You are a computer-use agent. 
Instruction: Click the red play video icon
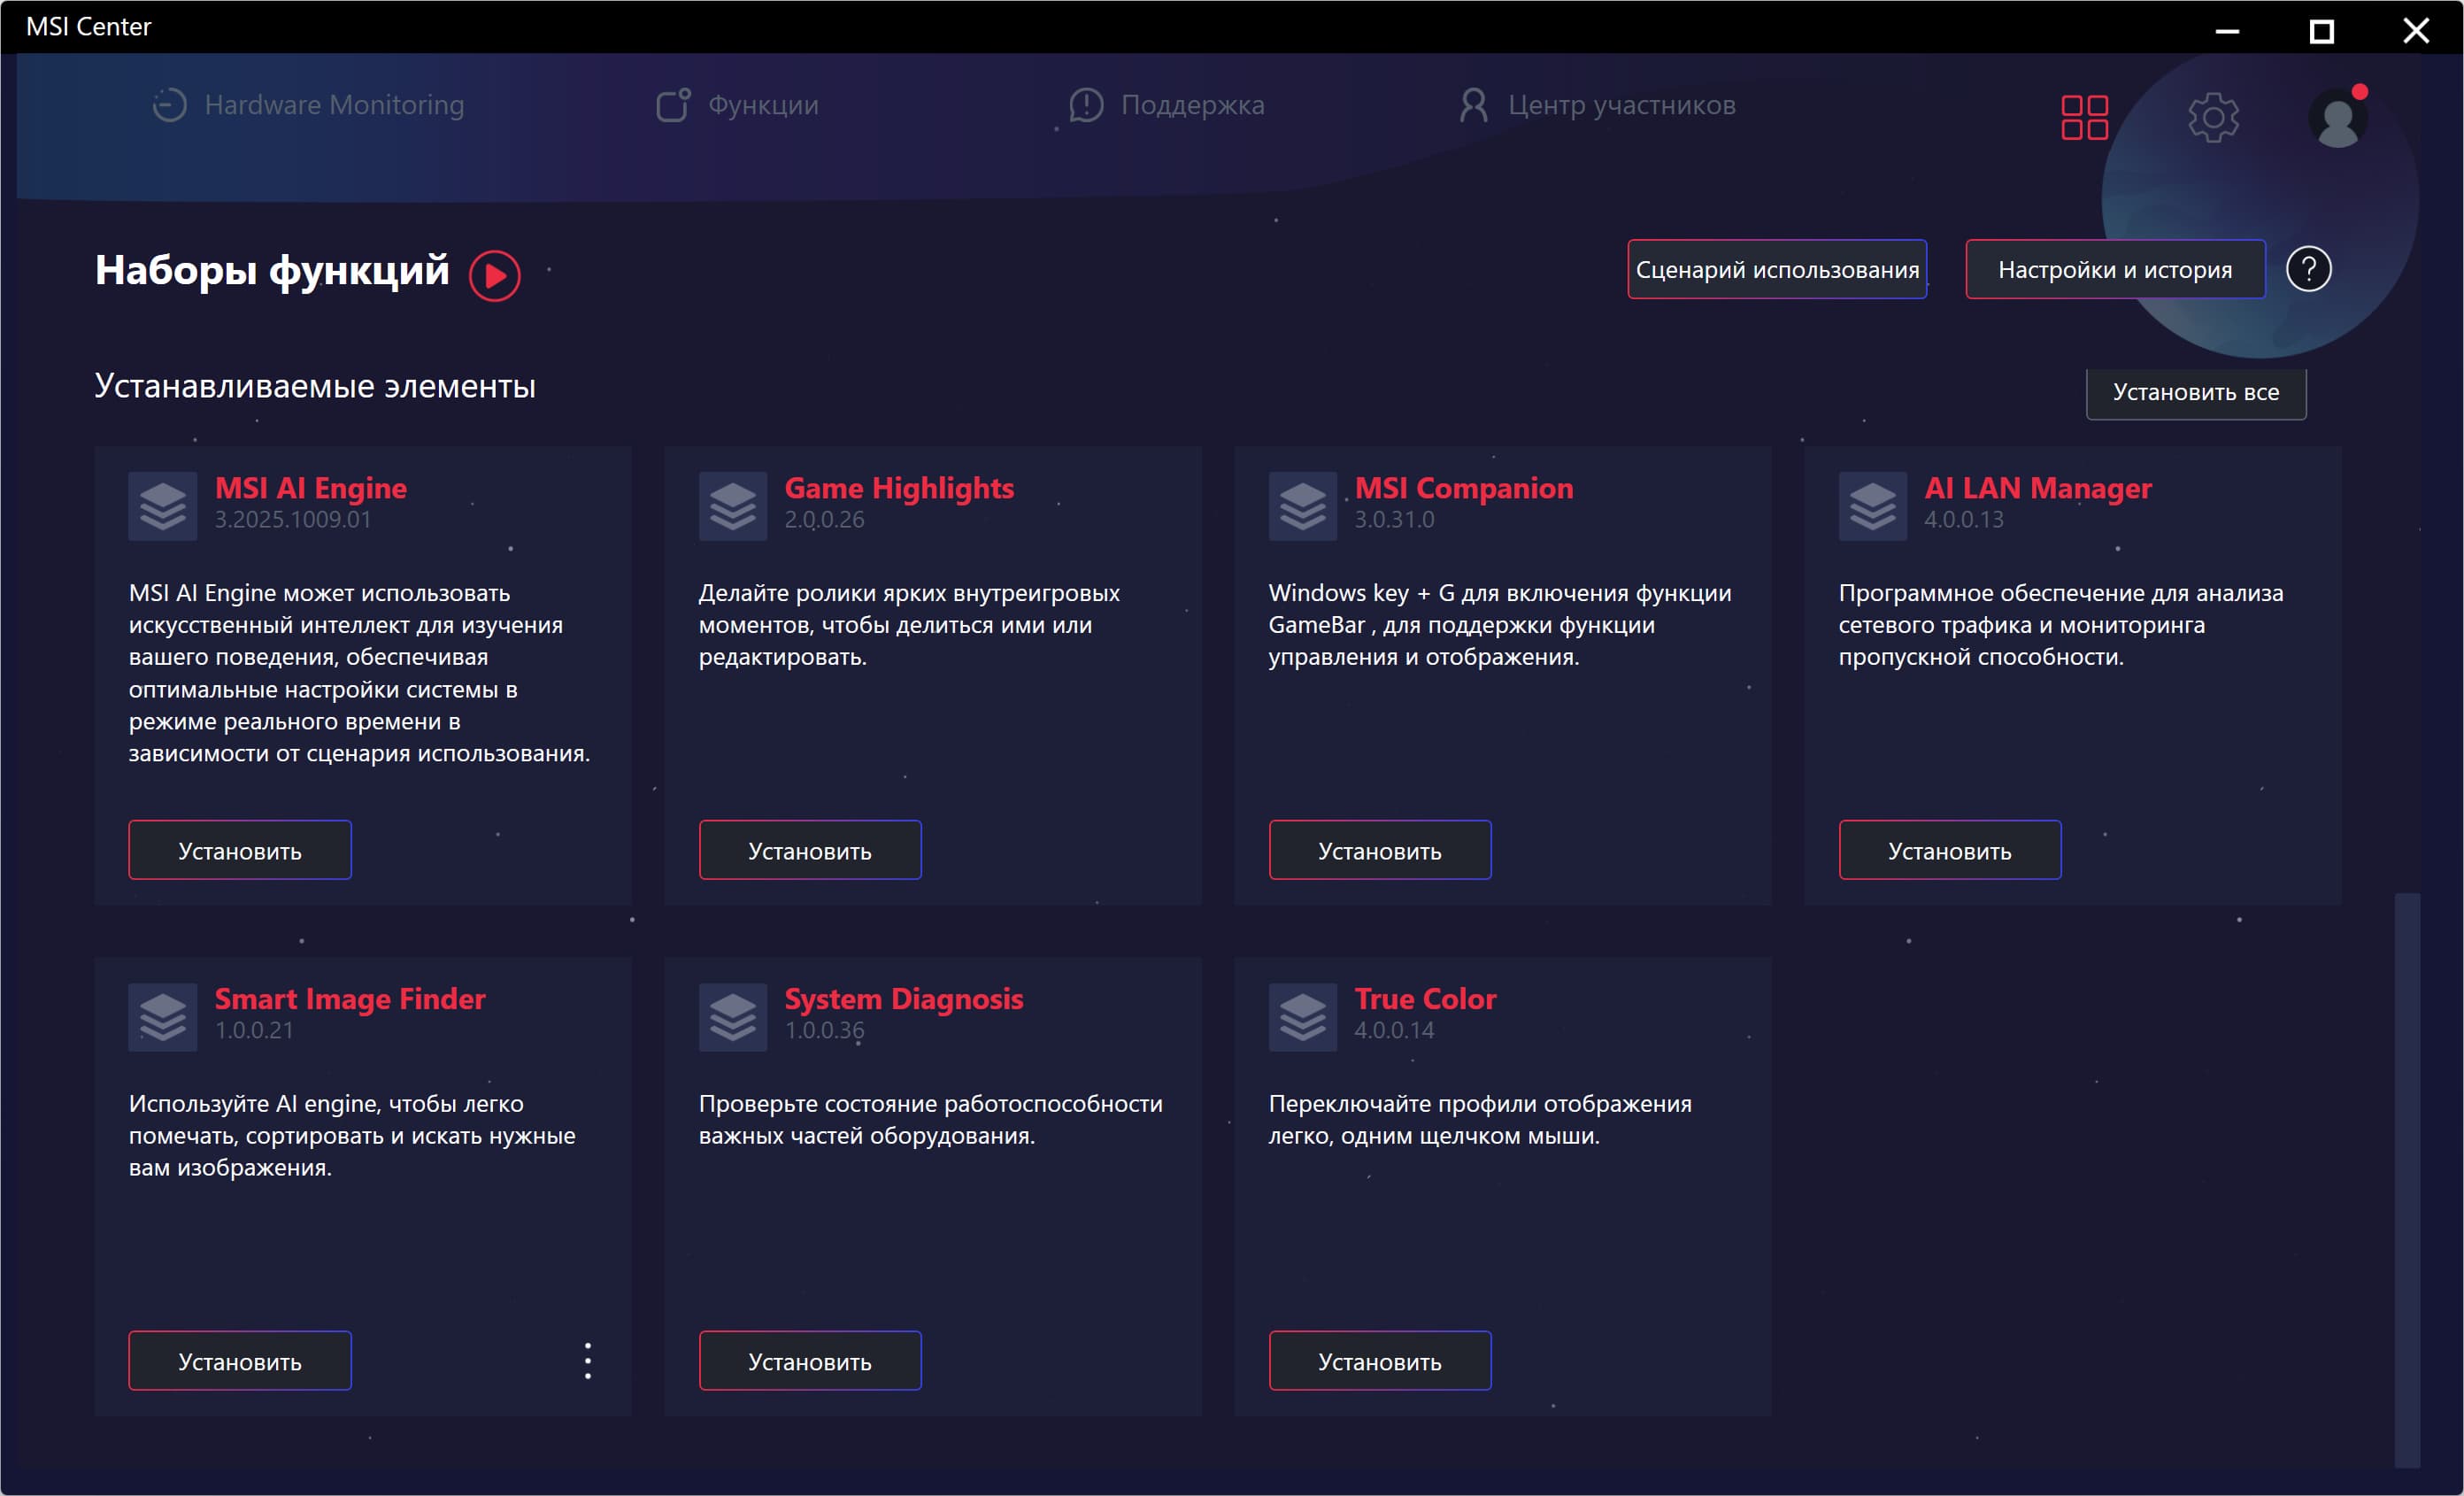tap(495, 275)
